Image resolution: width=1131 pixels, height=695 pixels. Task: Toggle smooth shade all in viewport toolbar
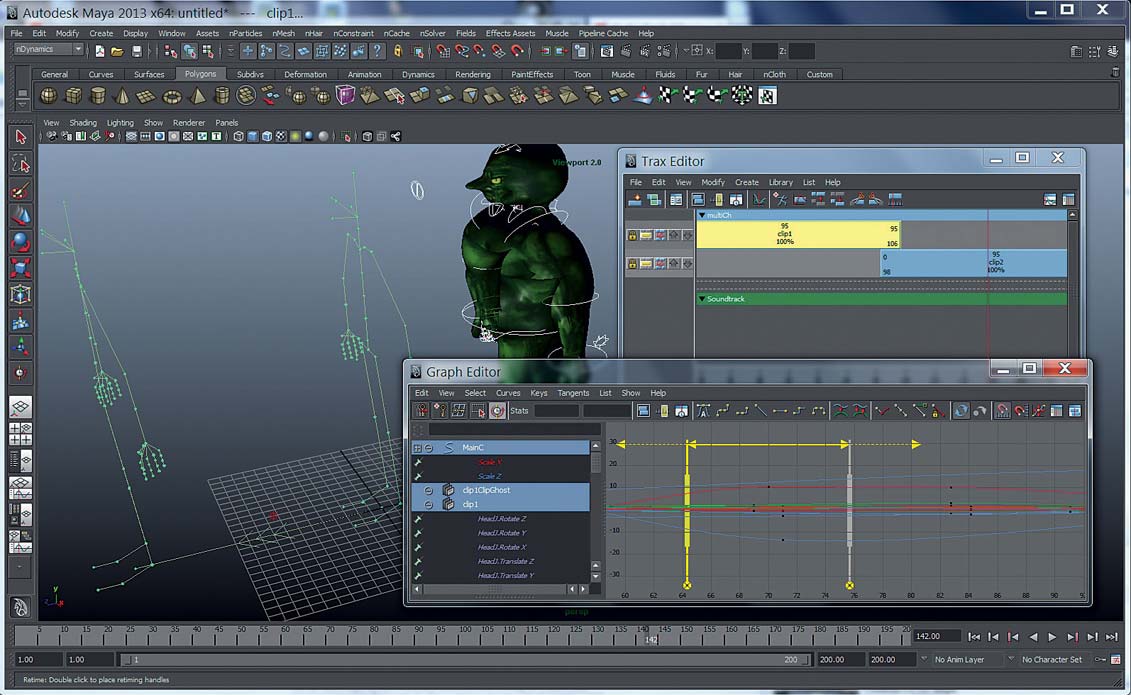[252, 136]
